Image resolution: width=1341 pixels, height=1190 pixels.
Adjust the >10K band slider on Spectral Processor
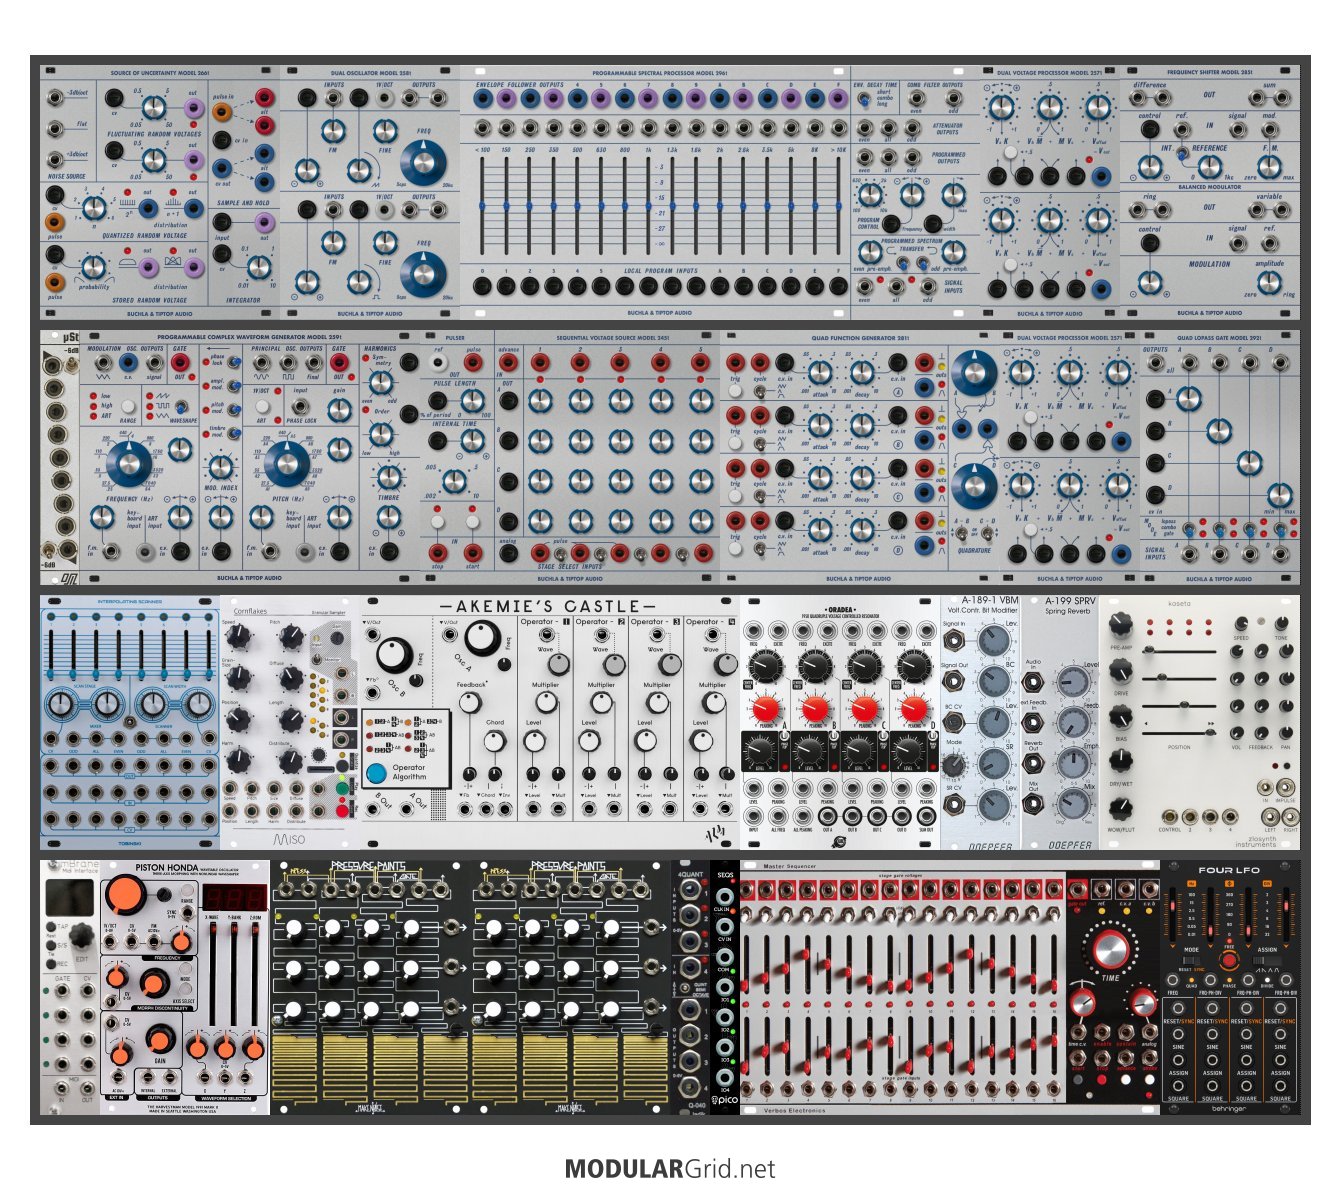tap(838, 205)
